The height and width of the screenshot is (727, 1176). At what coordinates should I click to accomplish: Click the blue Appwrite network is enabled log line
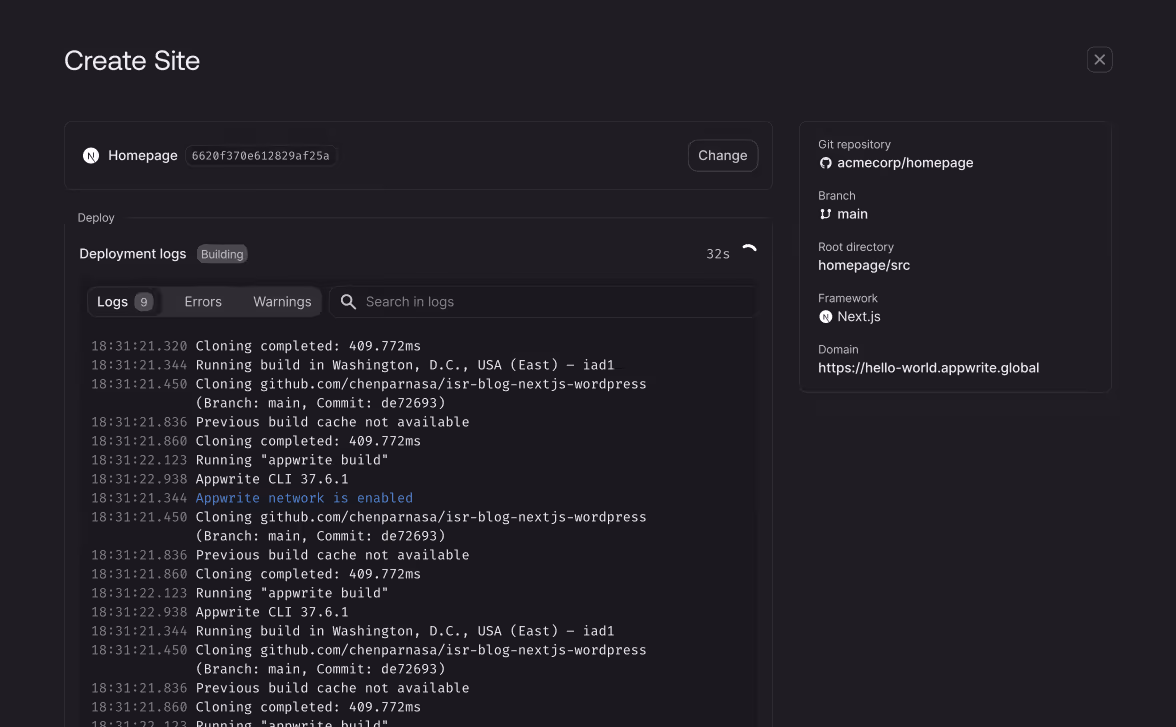click(x=304, y=497)
